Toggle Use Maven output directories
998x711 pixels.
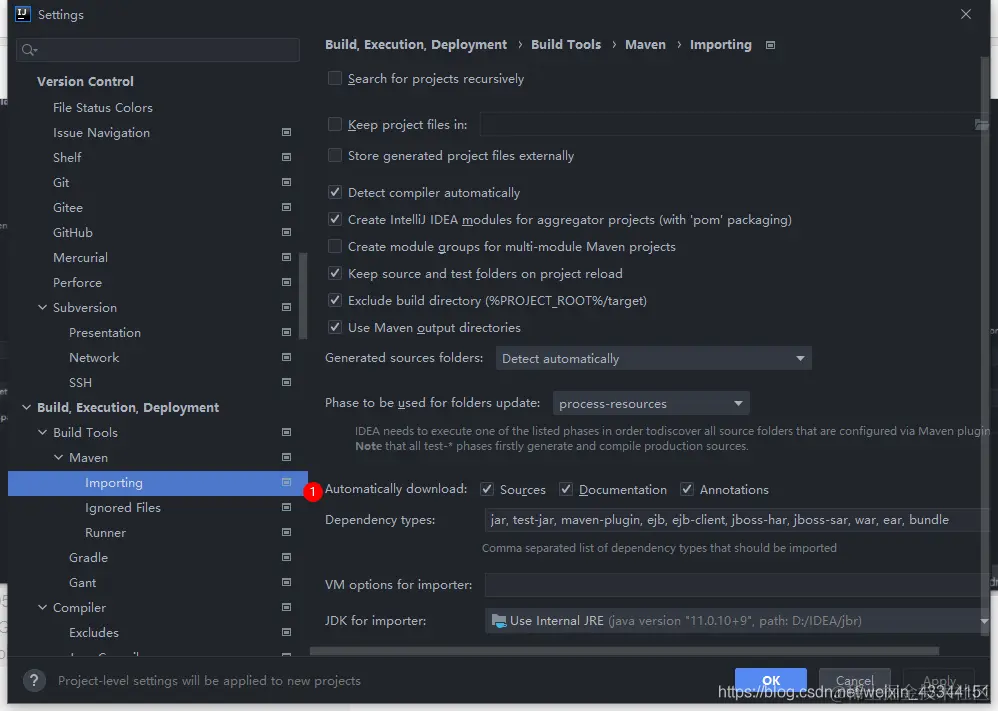[334, 327]
